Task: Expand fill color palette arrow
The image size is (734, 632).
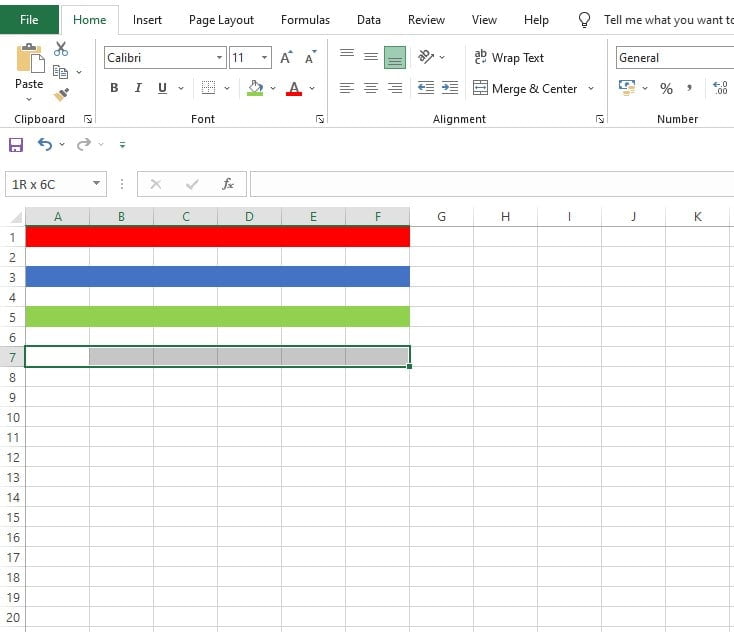Action: point(273,88)
